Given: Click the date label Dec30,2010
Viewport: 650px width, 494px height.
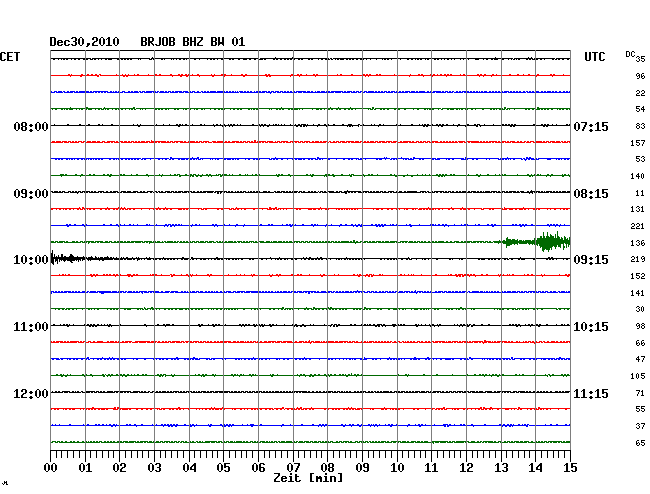Looking at the screenshot, I should (84, 42).
